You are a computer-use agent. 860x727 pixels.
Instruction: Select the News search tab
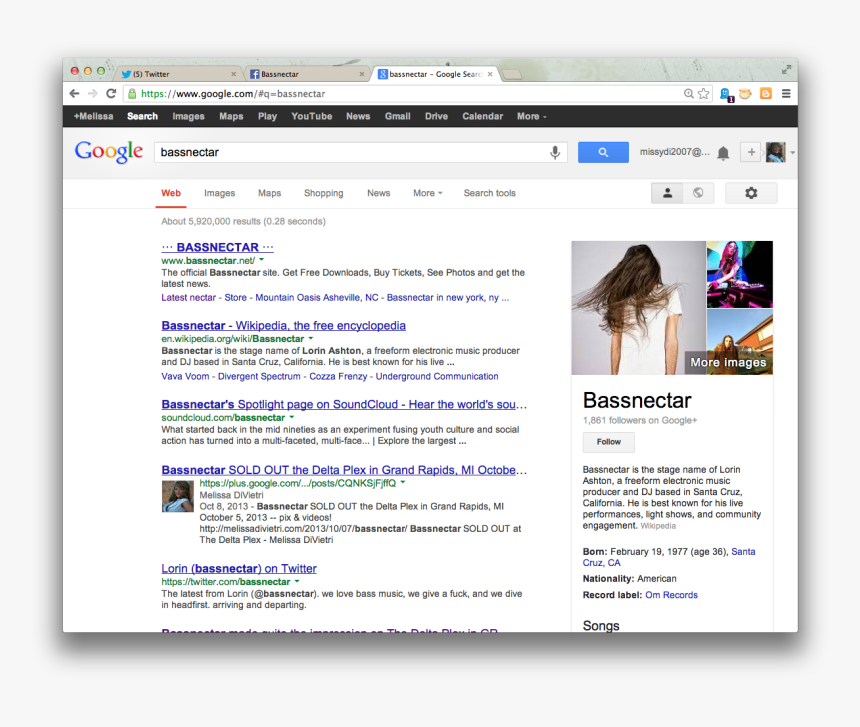[378, 193]
